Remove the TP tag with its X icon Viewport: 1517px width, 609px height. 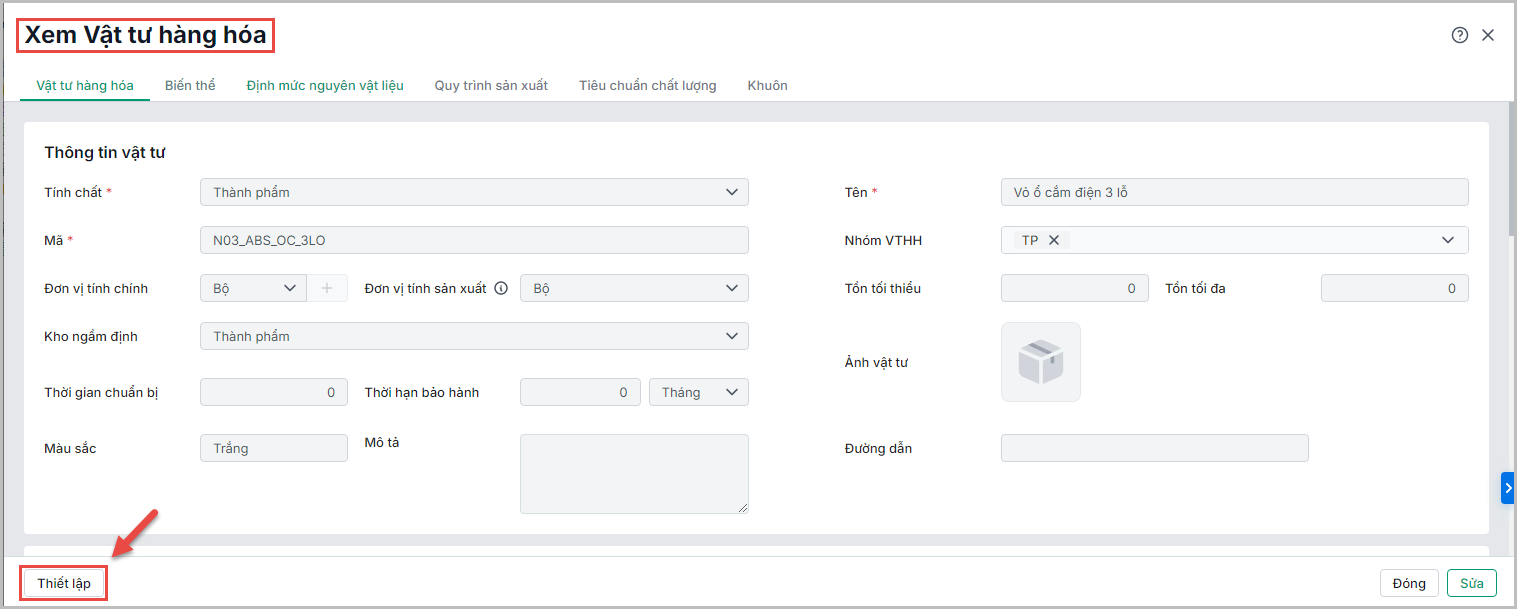coord(1053,240)
